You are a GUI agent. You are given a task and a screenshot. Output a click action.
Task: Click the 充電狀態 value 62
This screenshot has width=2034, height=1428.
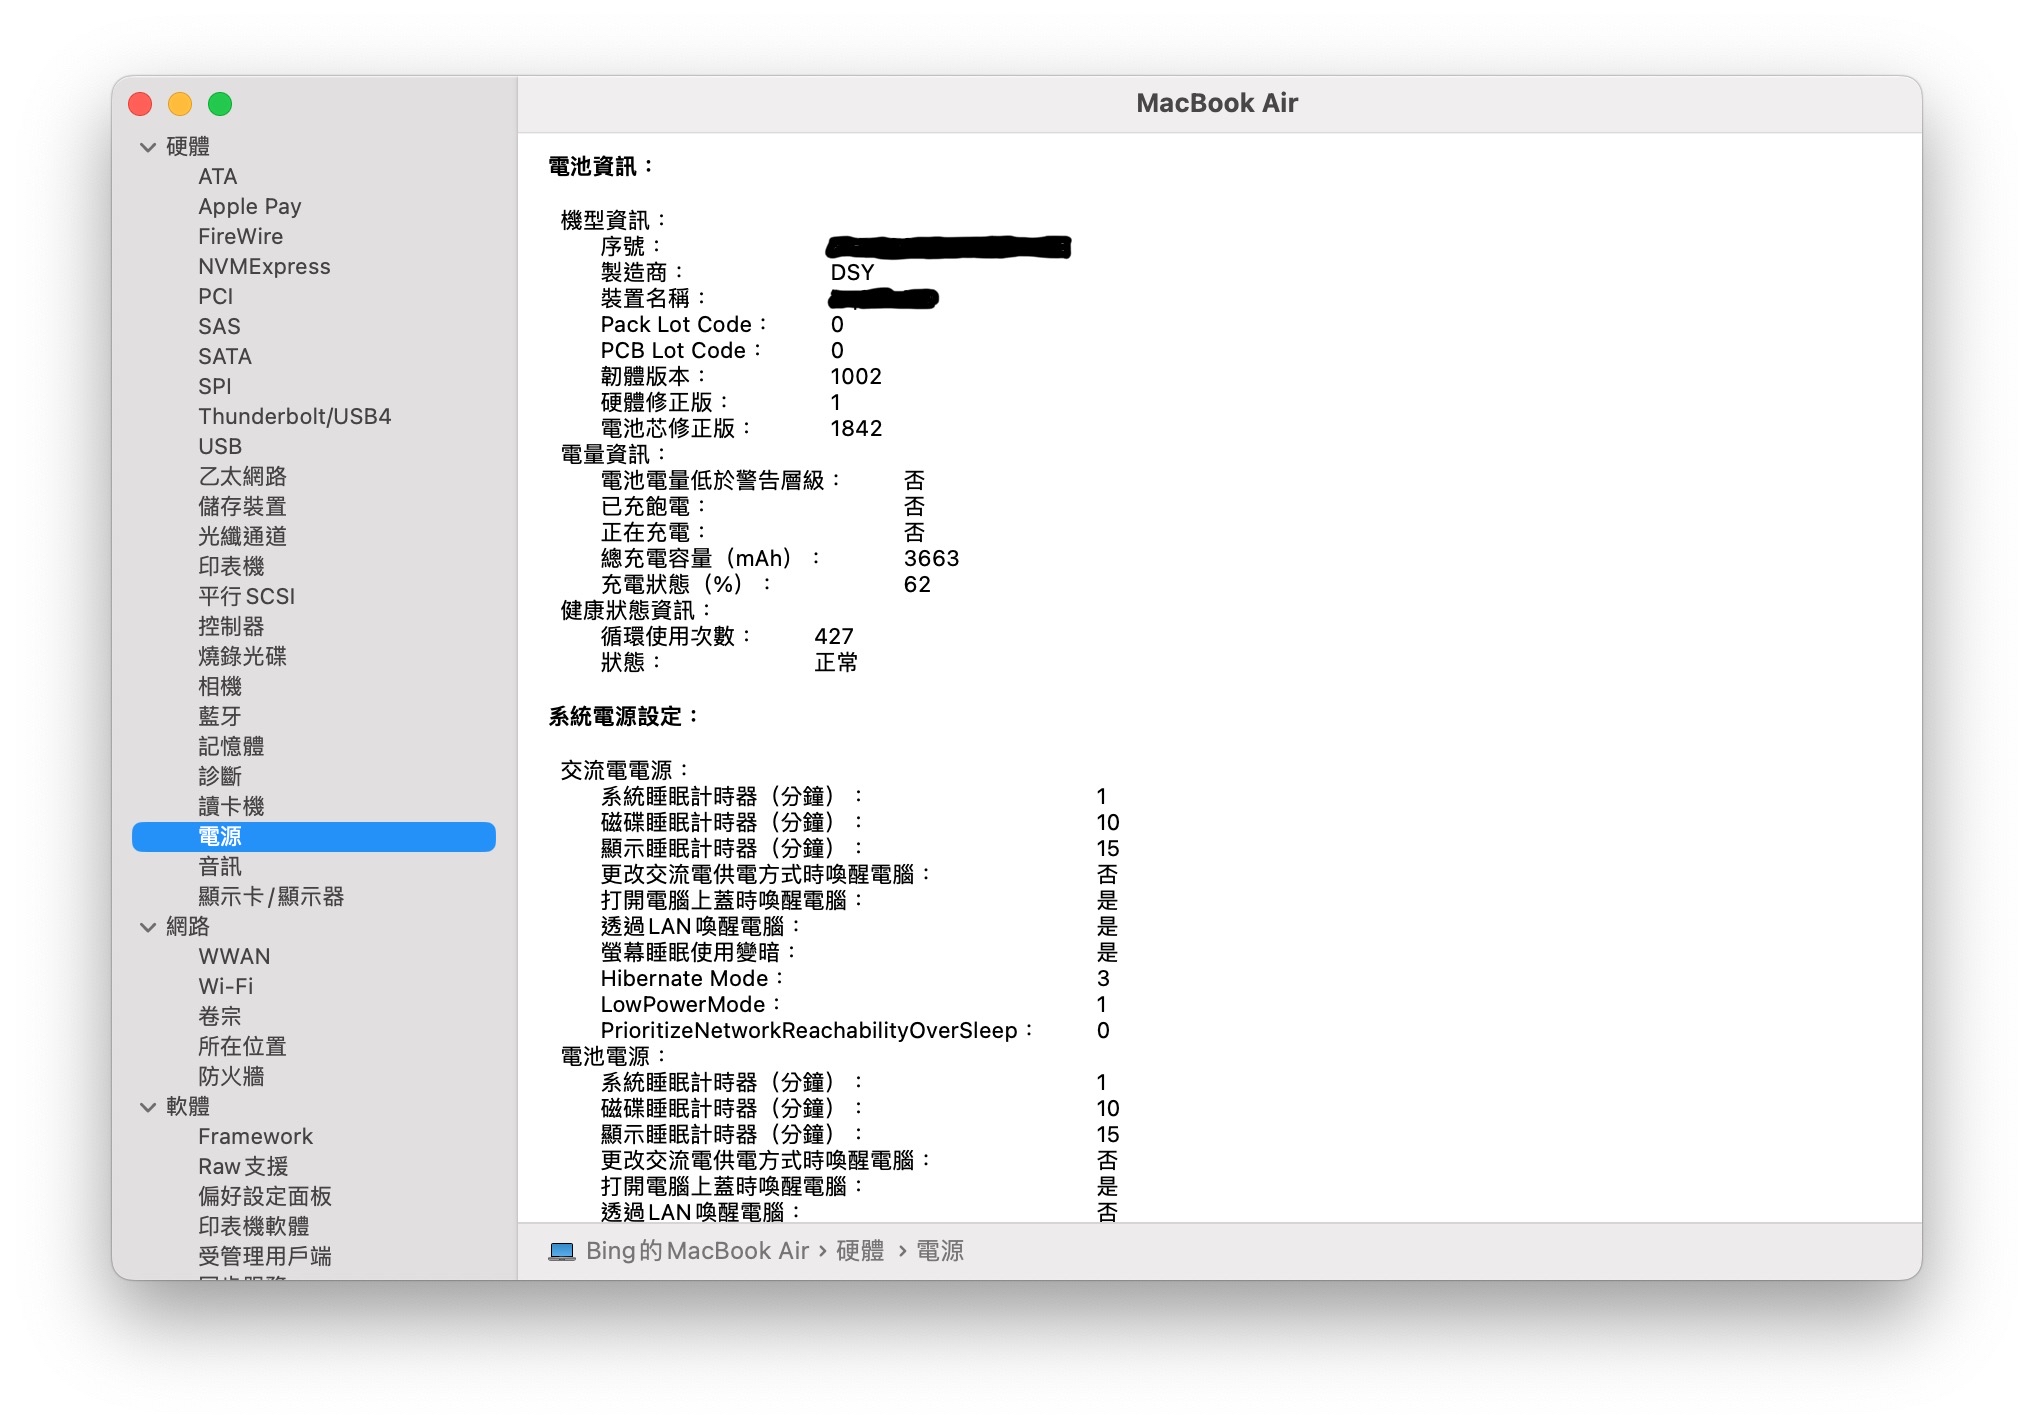point(917,585)
